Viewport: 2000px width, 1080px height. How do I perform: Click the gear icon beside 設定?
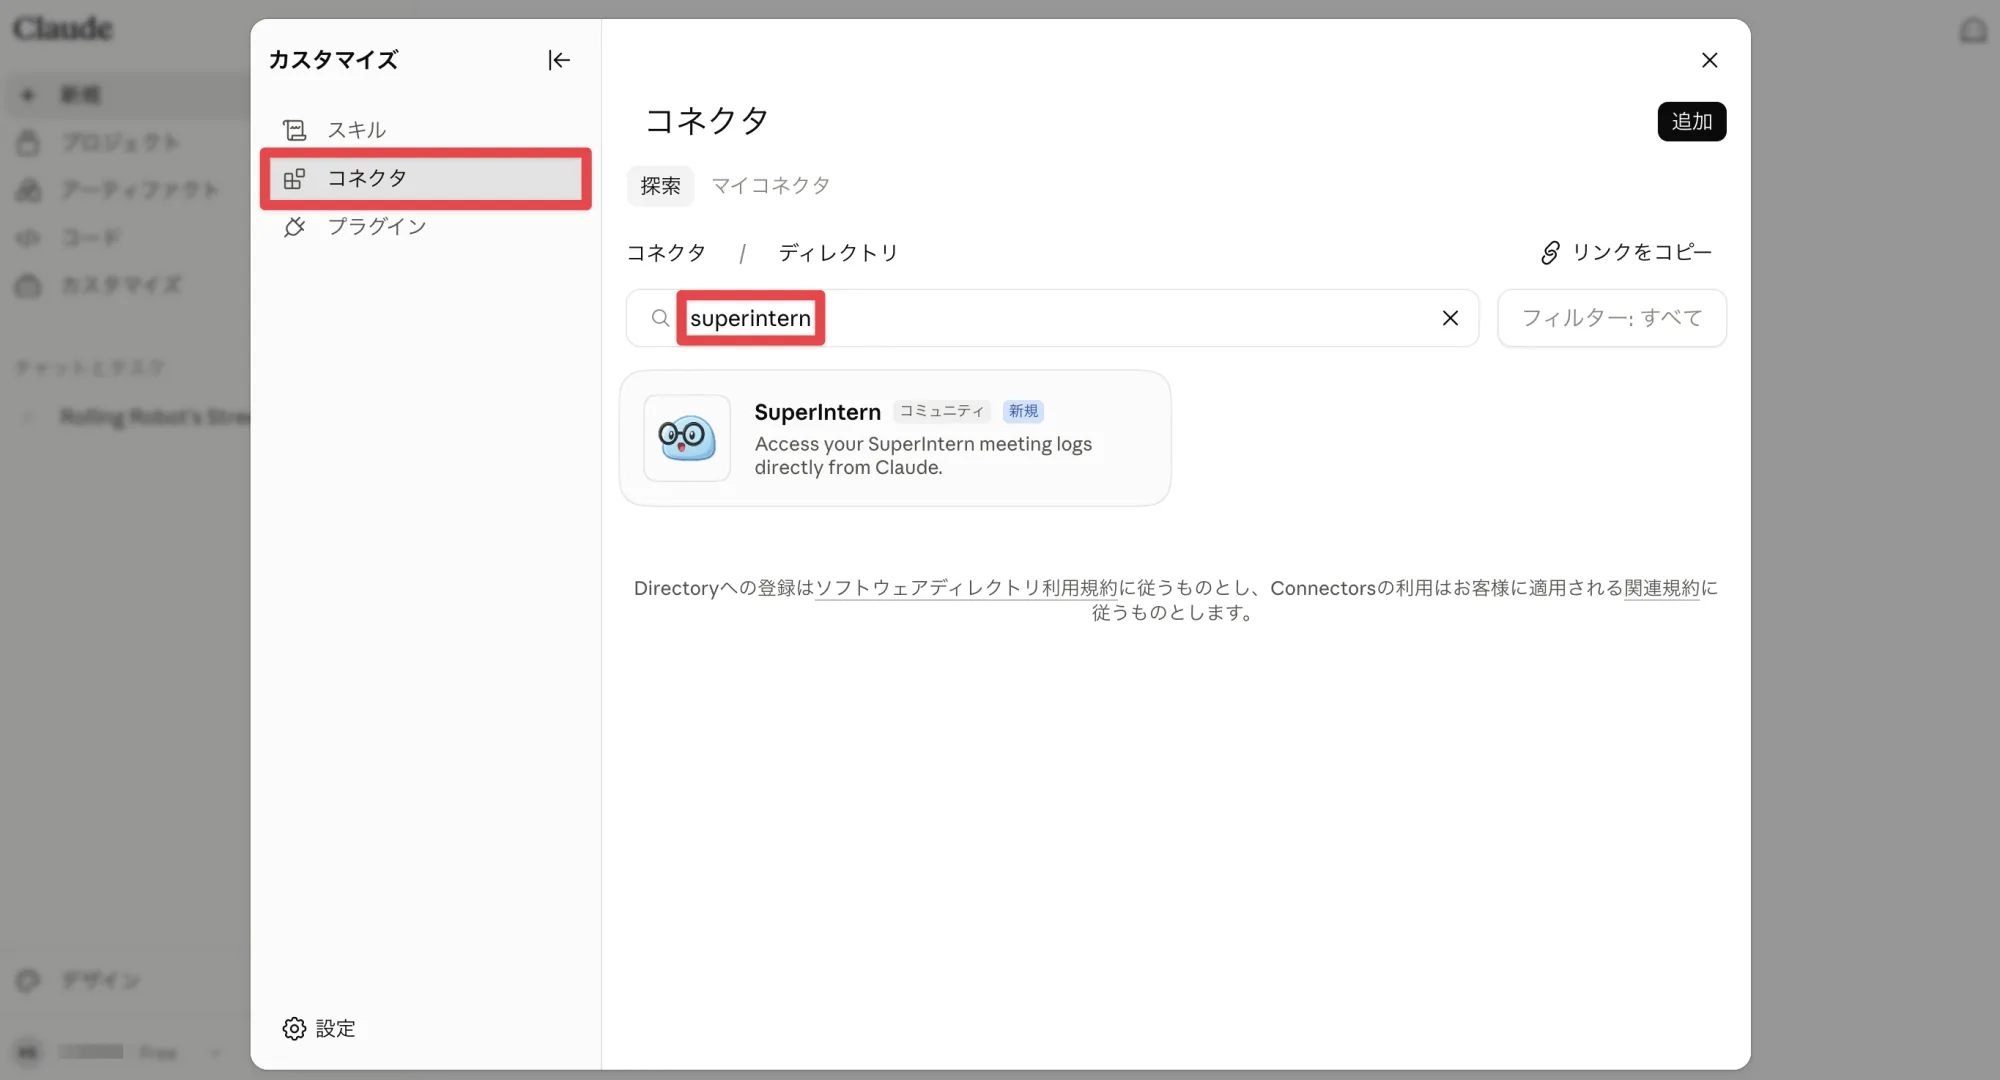(x=294, y=1028)
